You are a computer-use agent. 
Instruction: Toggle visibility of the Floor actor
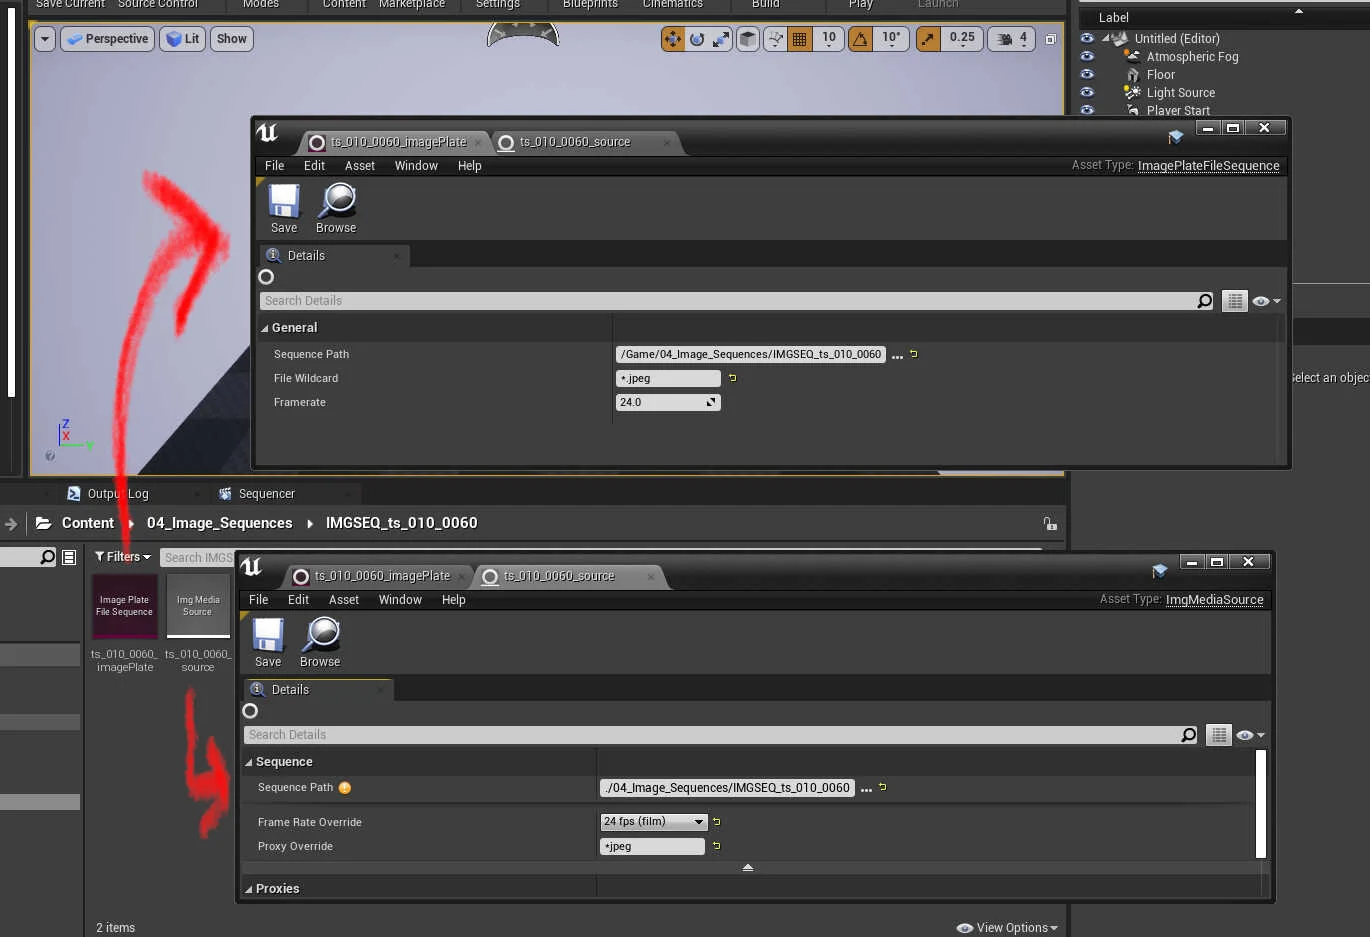click(1088, 74)
